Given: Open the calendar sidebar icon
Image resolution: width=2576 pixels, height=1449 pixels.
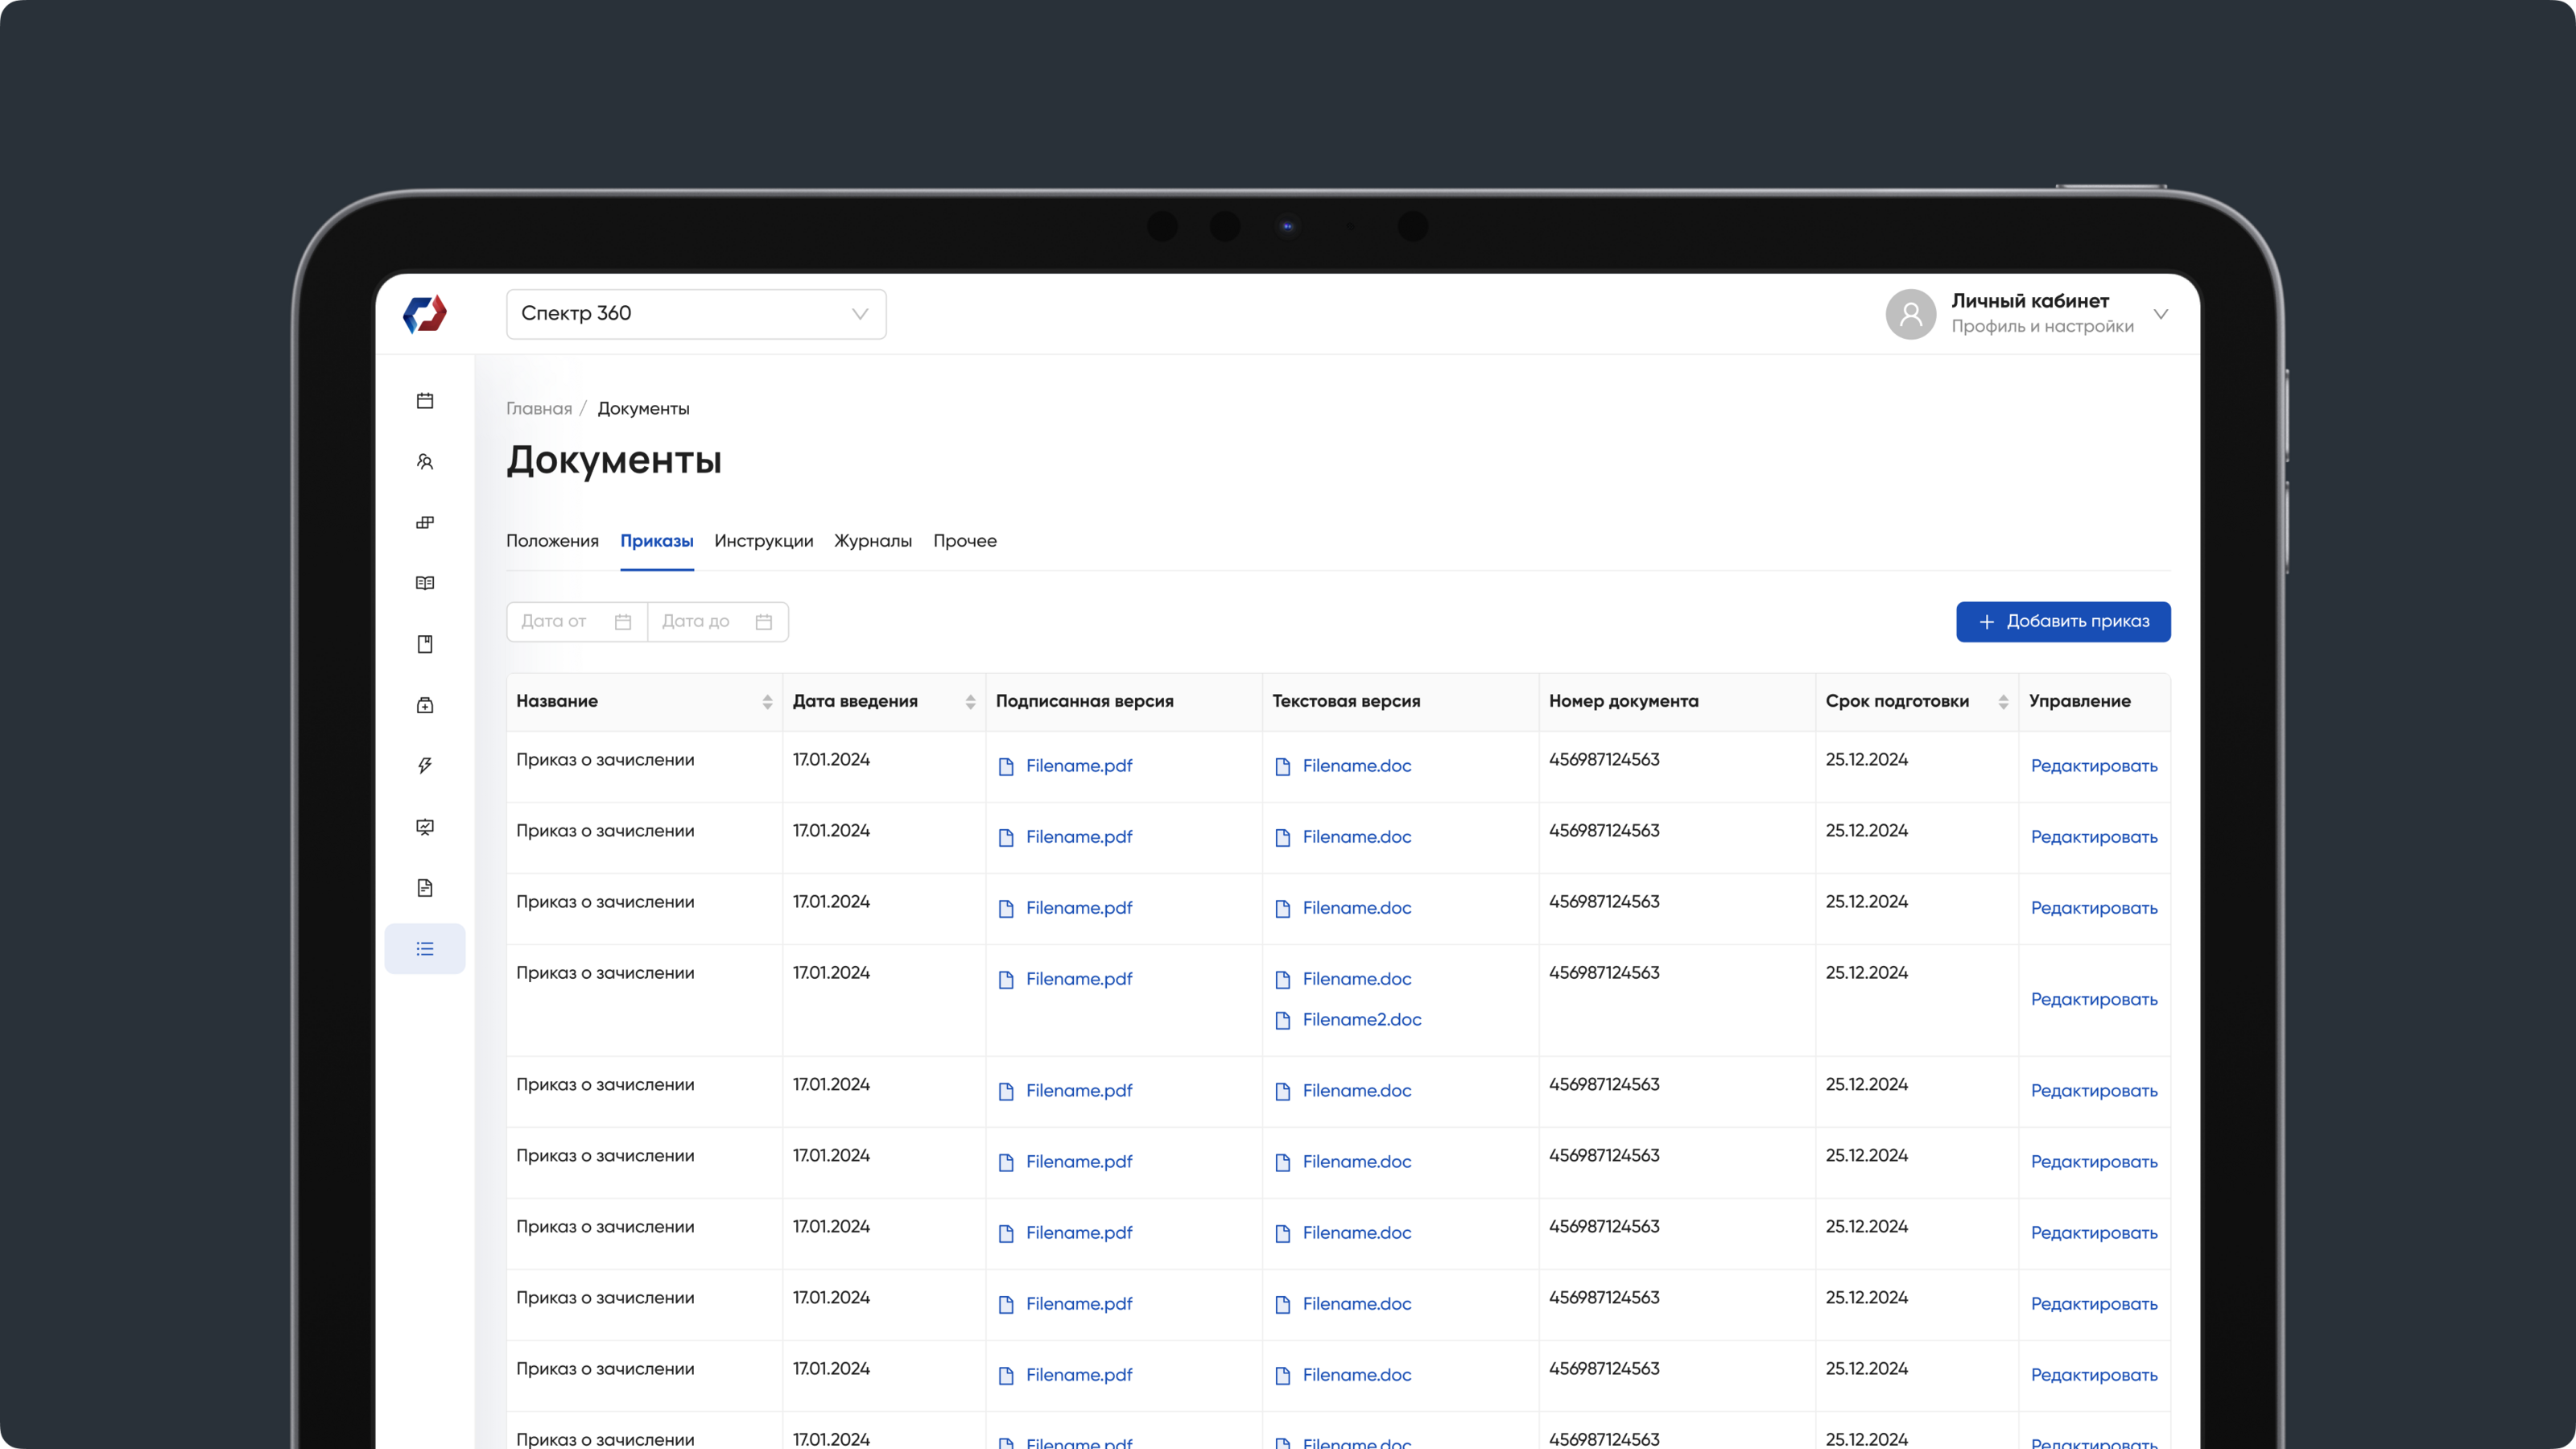Looking at the screenshot, I should [425, 401].
